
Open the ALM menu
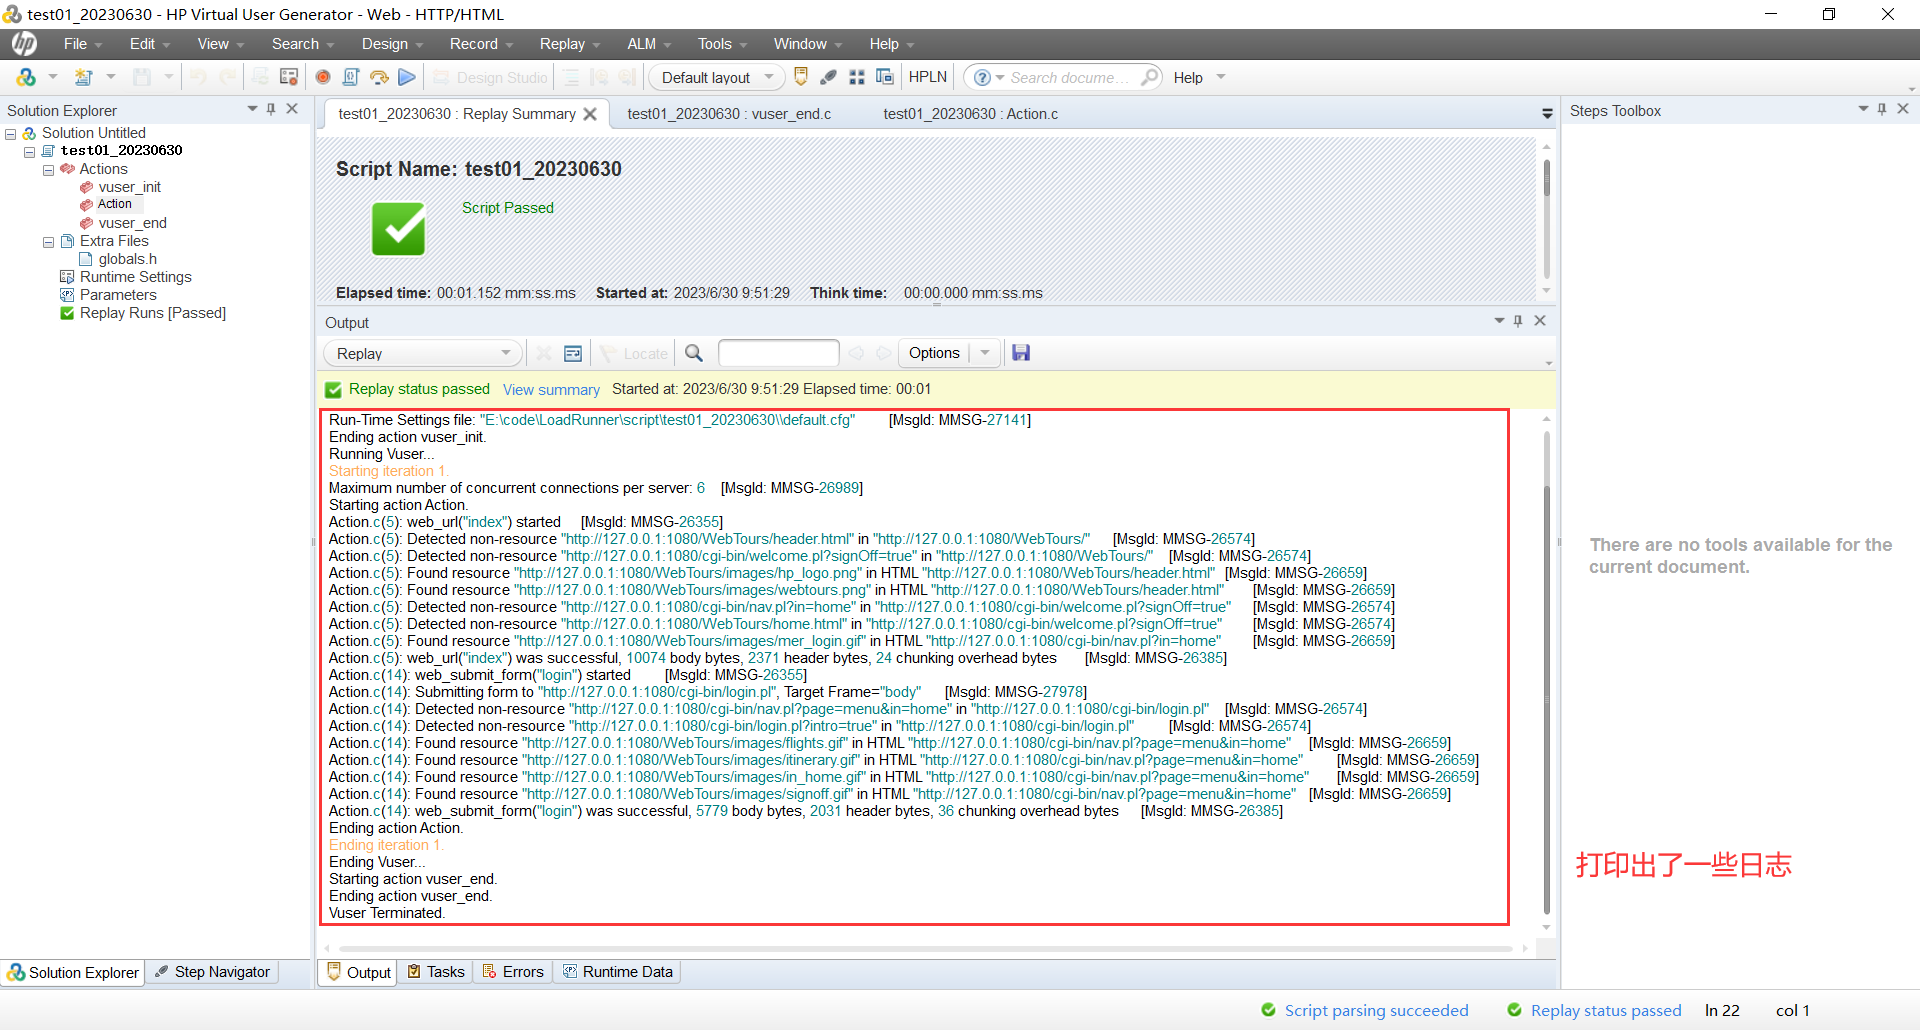click(x=649, y=44)
